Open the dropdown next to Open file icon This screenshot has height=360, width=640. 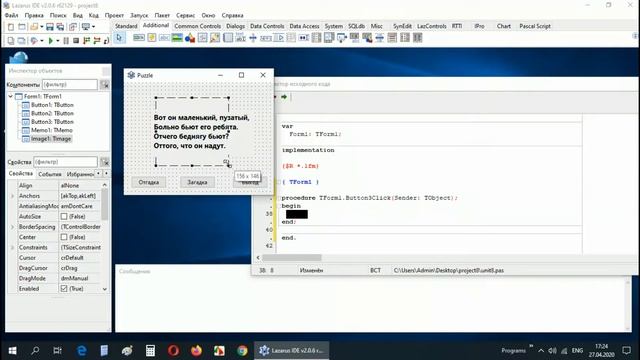pyautogui.click(x=41, y=27)
